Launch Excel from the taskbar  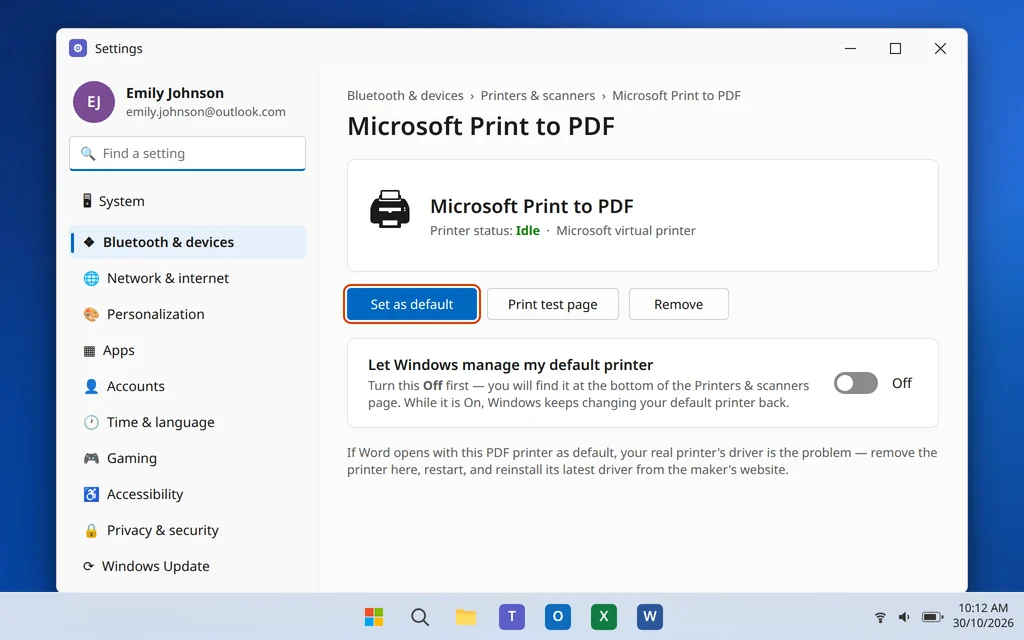coord(604,616)
